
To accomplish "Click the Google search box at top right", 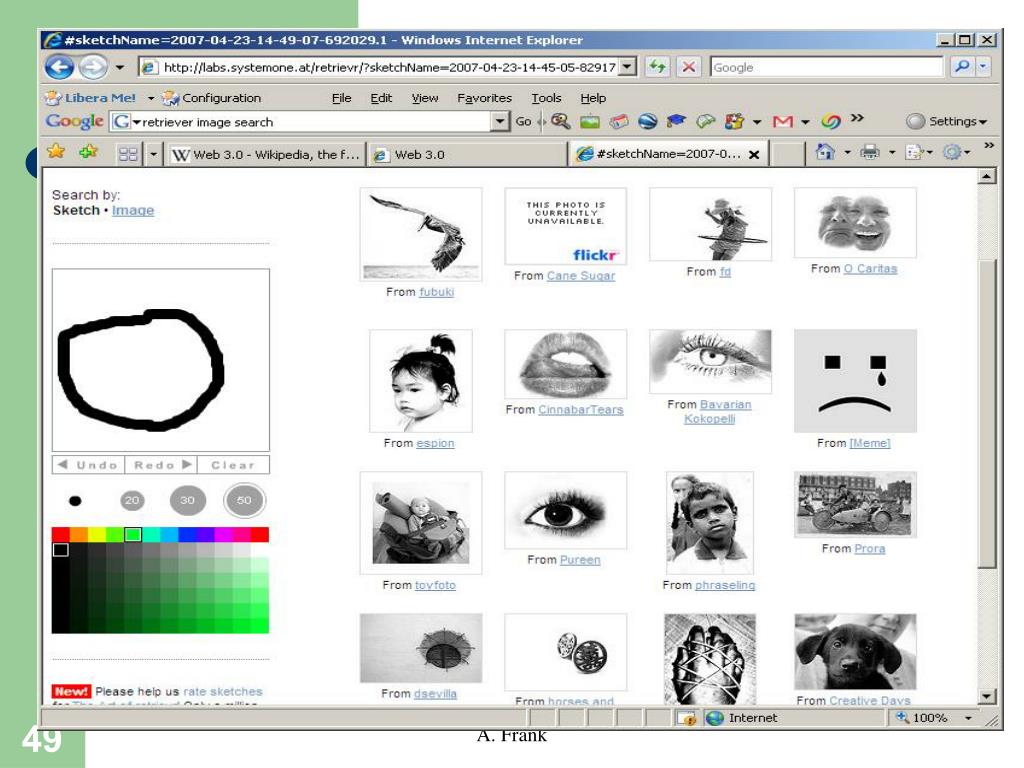I will coord(826,67).
